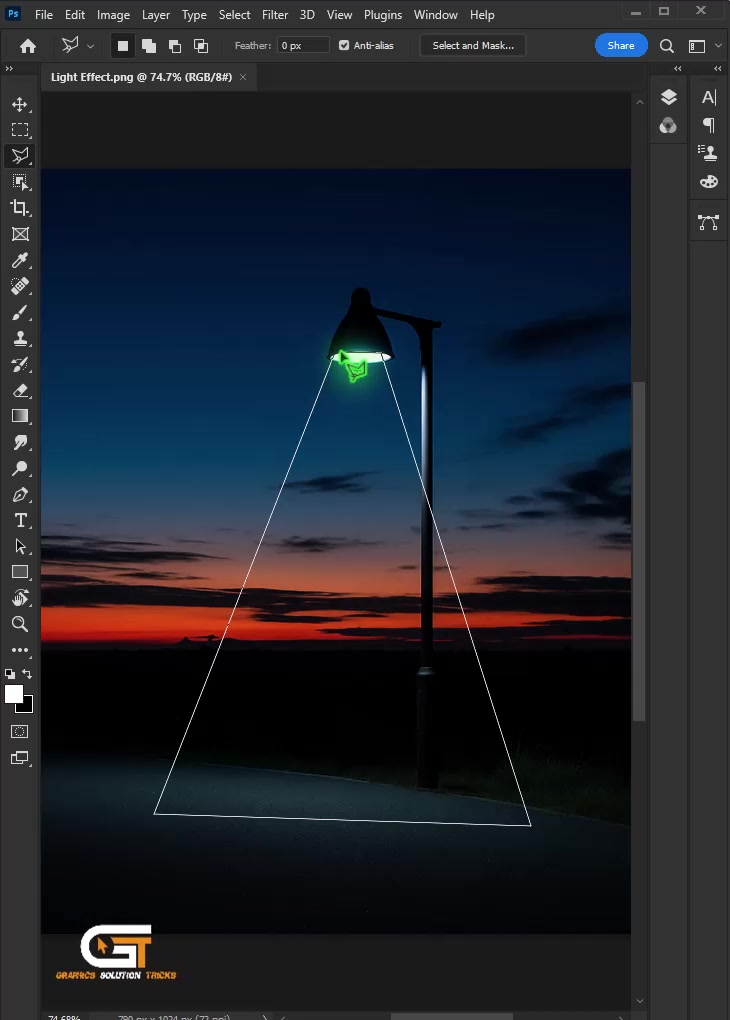The width and height of the screenshot is (730, 1020).
Task: Open Edit Toolbar three-dots menu
Action: pos(20,650)
